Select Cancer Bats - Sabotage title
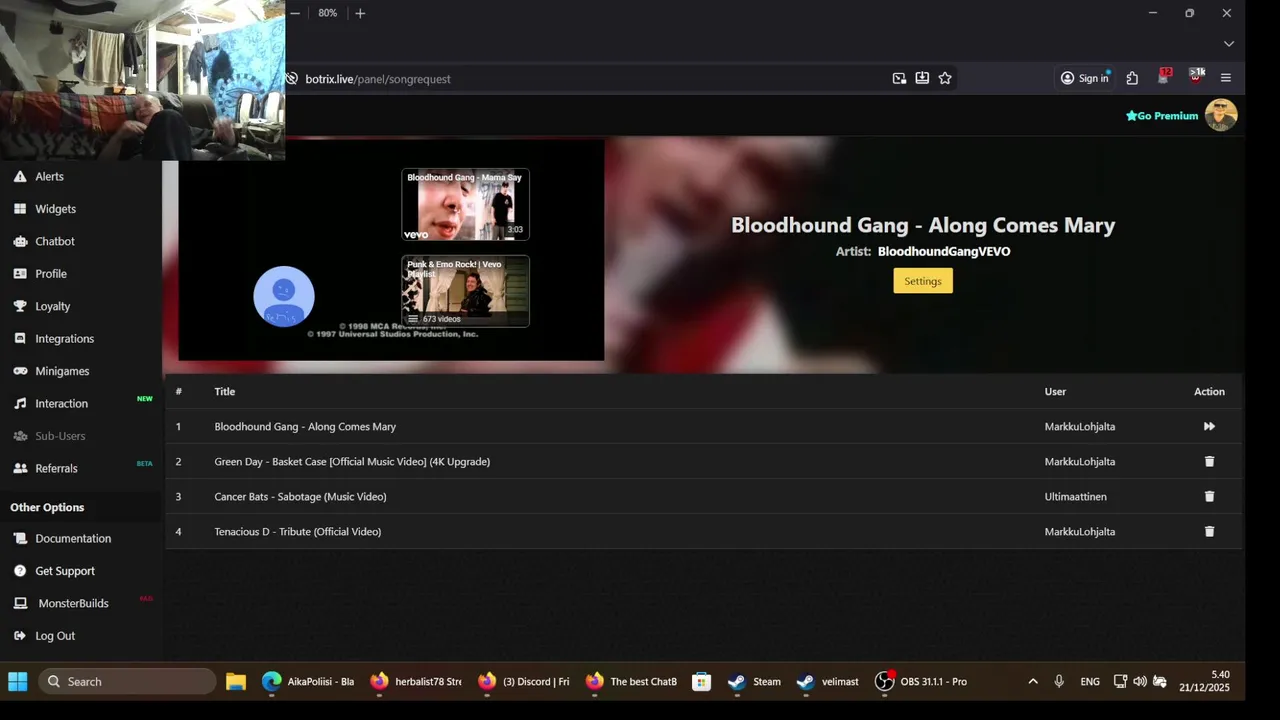Screen dimensions: 1280x720 [300, 496]
